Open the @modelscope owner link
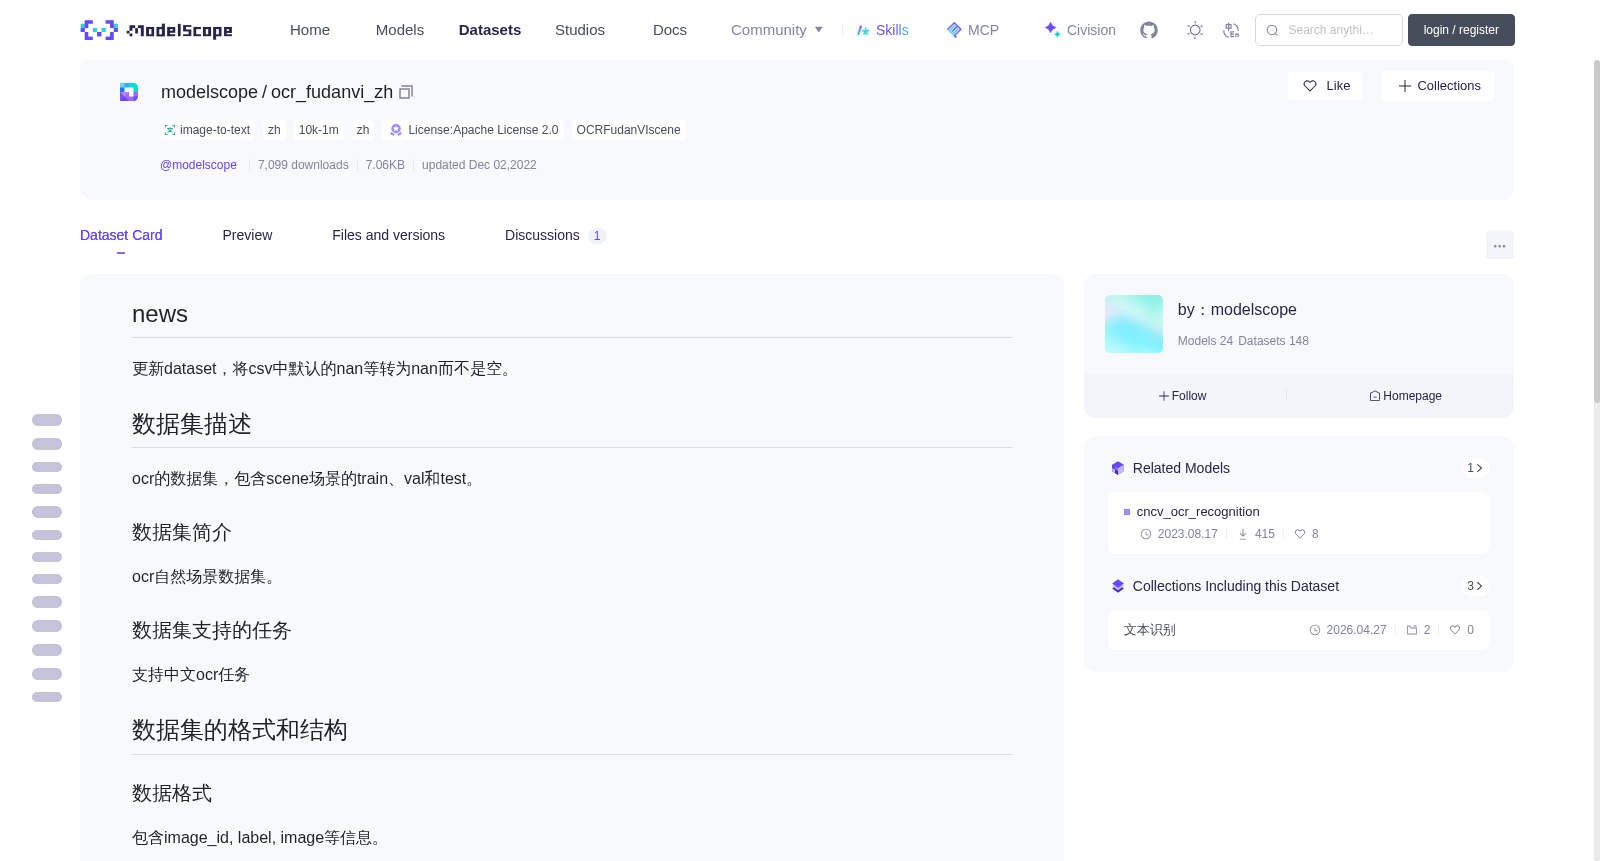 click(199, 165)
